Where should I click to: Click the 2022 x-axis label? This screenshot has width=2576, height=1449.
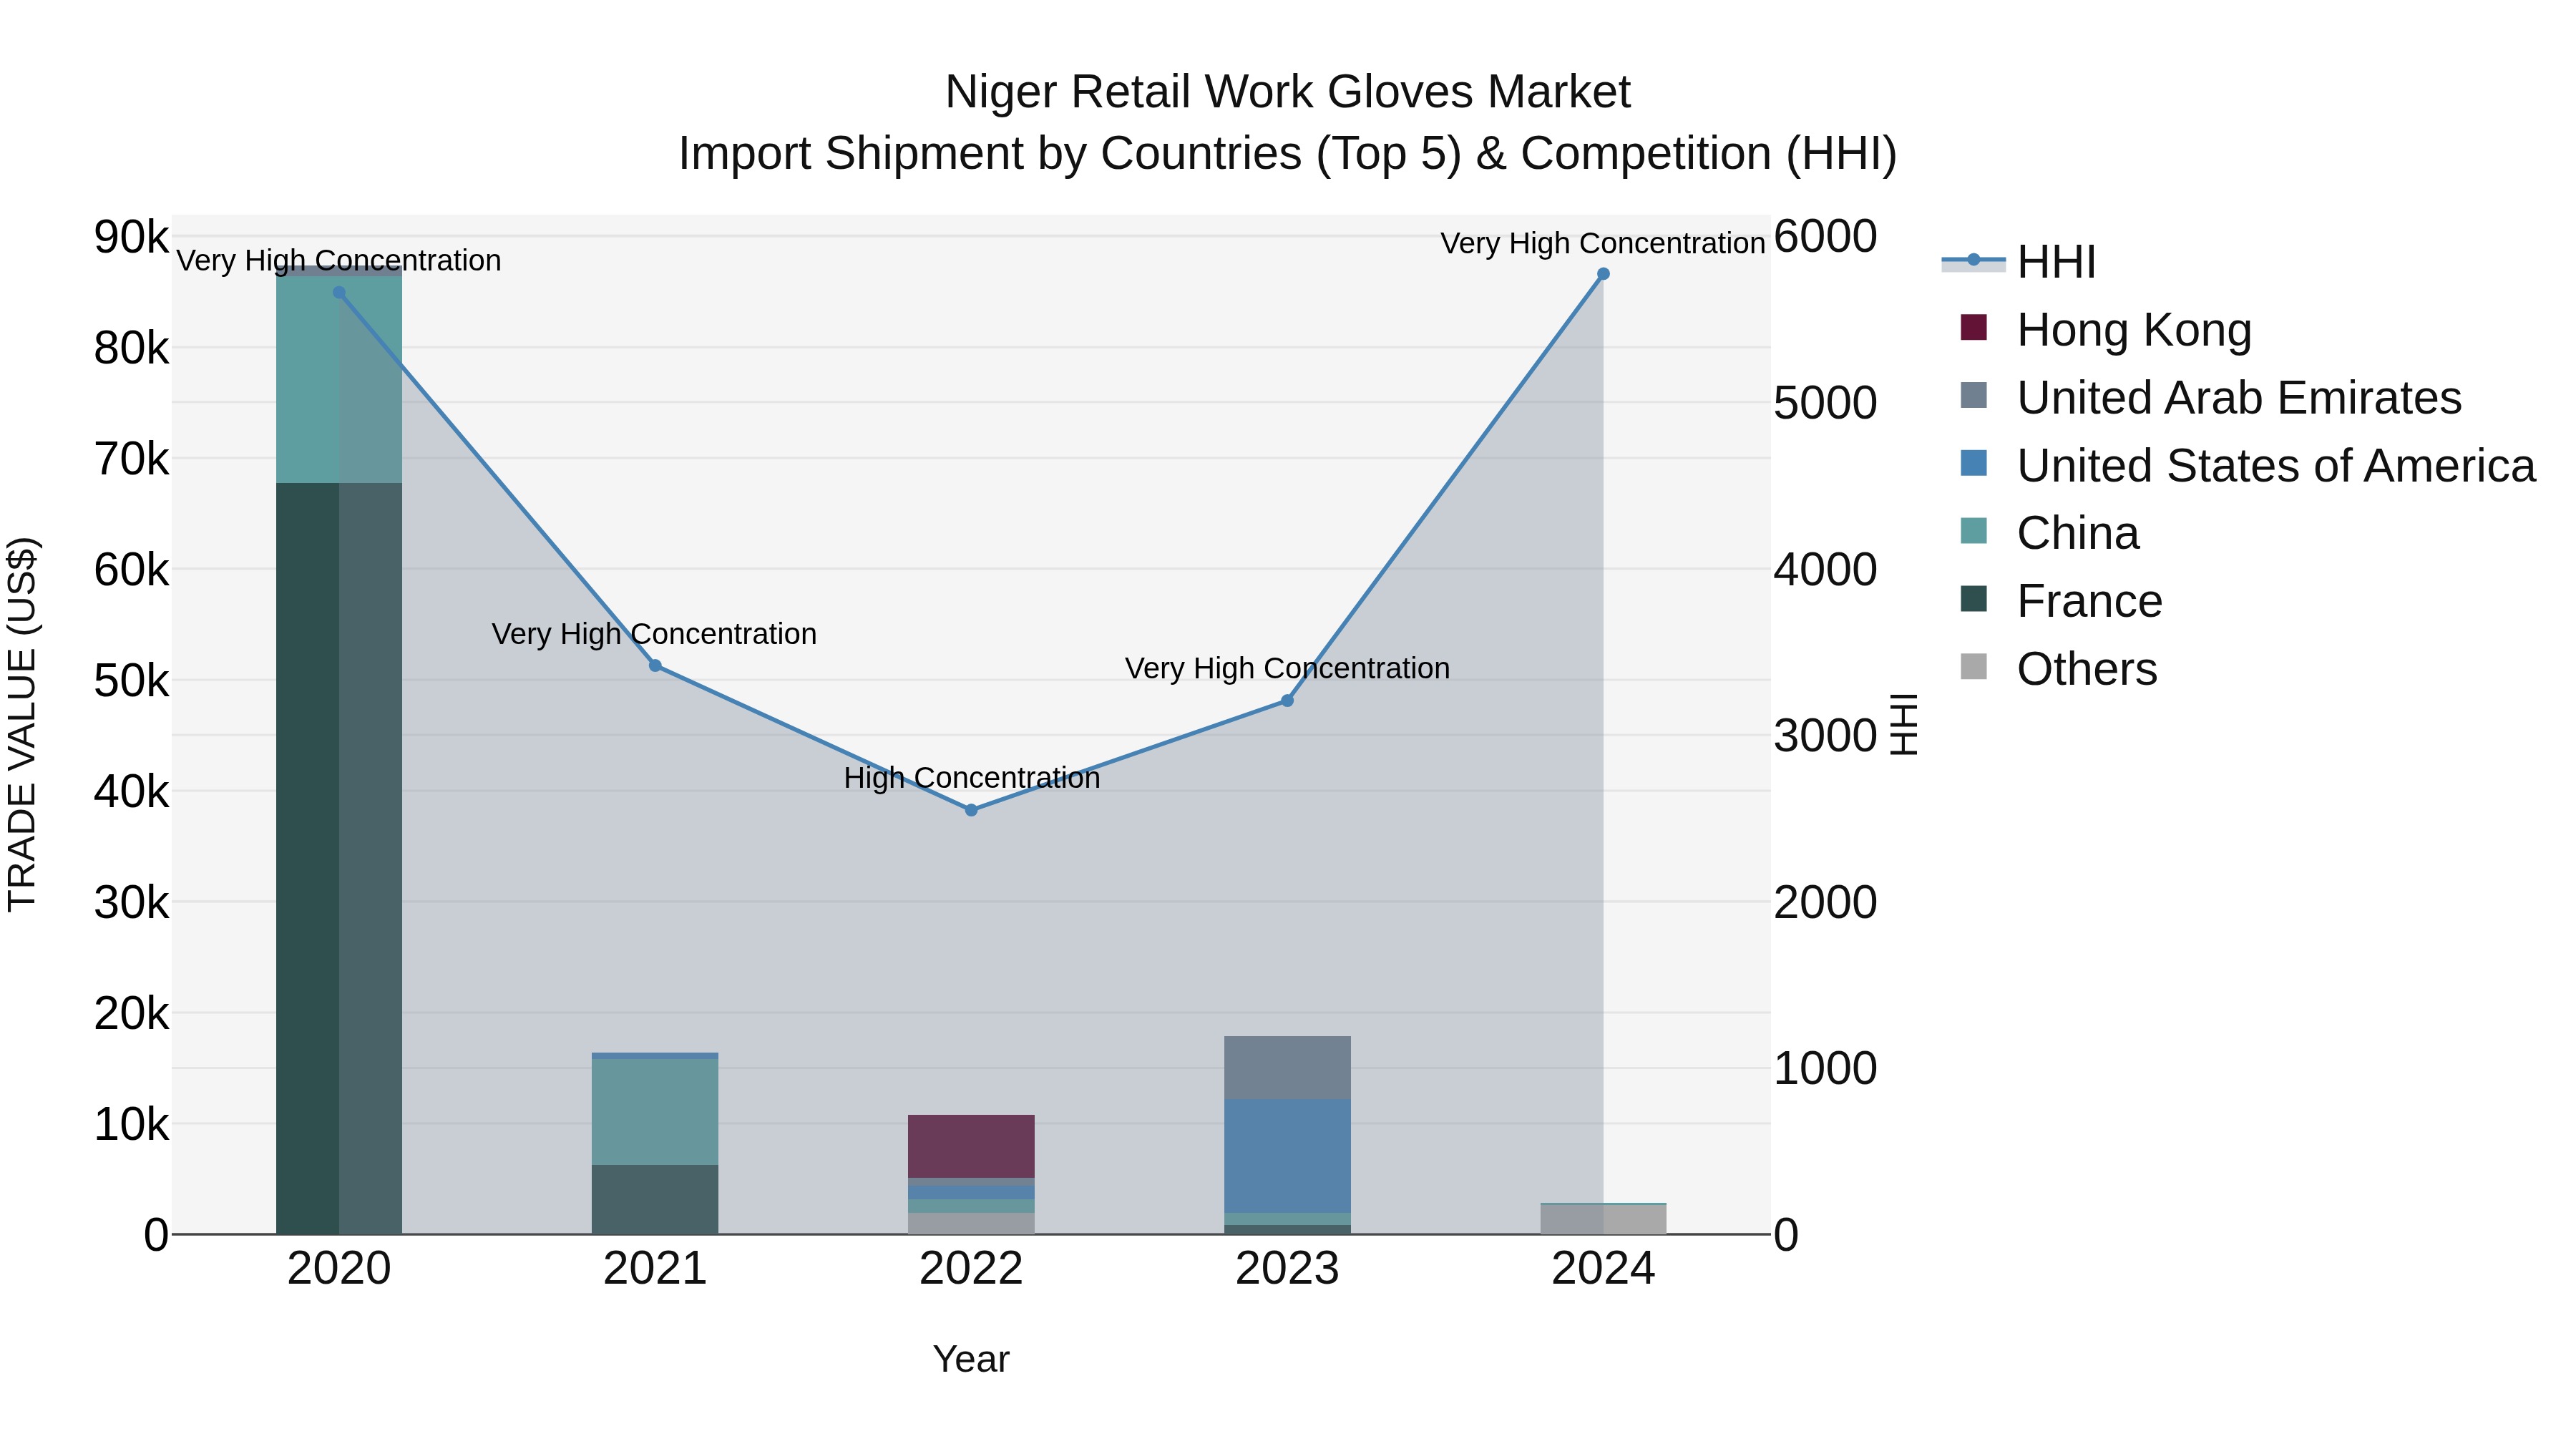click(x=971, y=1269)
